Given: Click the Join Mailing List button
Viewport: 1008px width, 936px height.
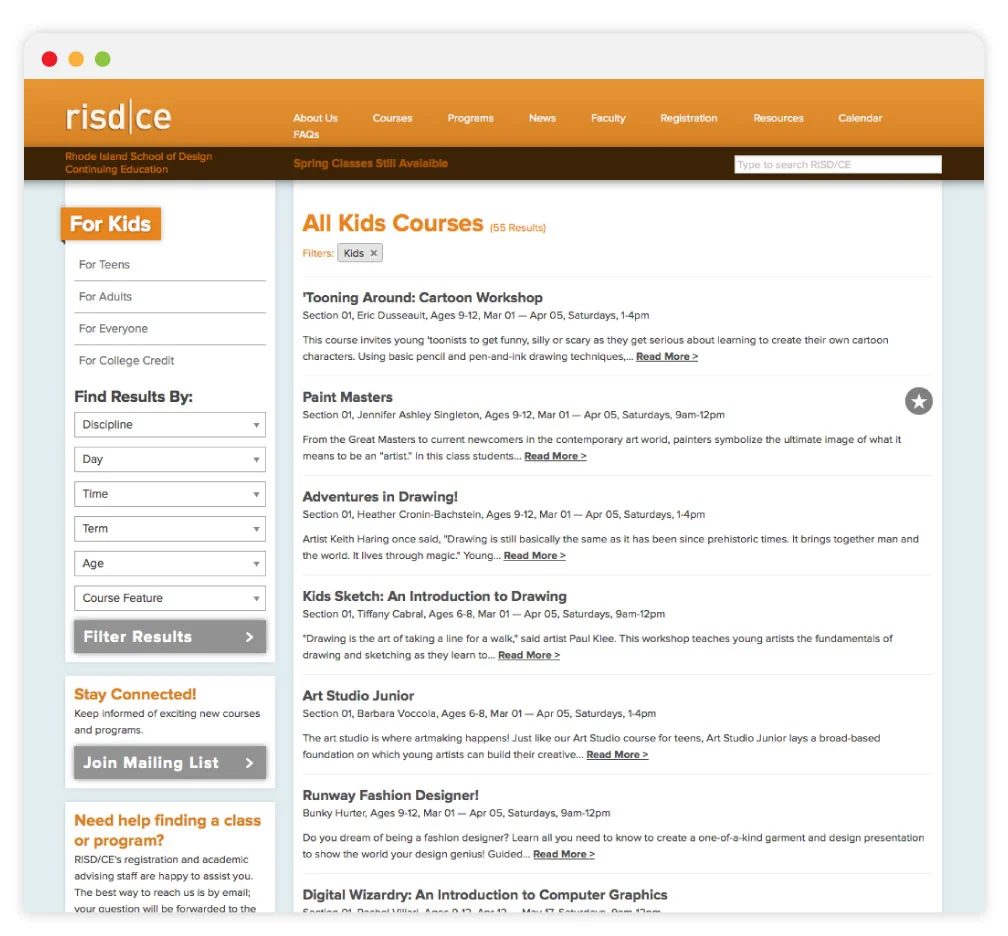Looking at the screenshot, I should (x=170, y=762).
